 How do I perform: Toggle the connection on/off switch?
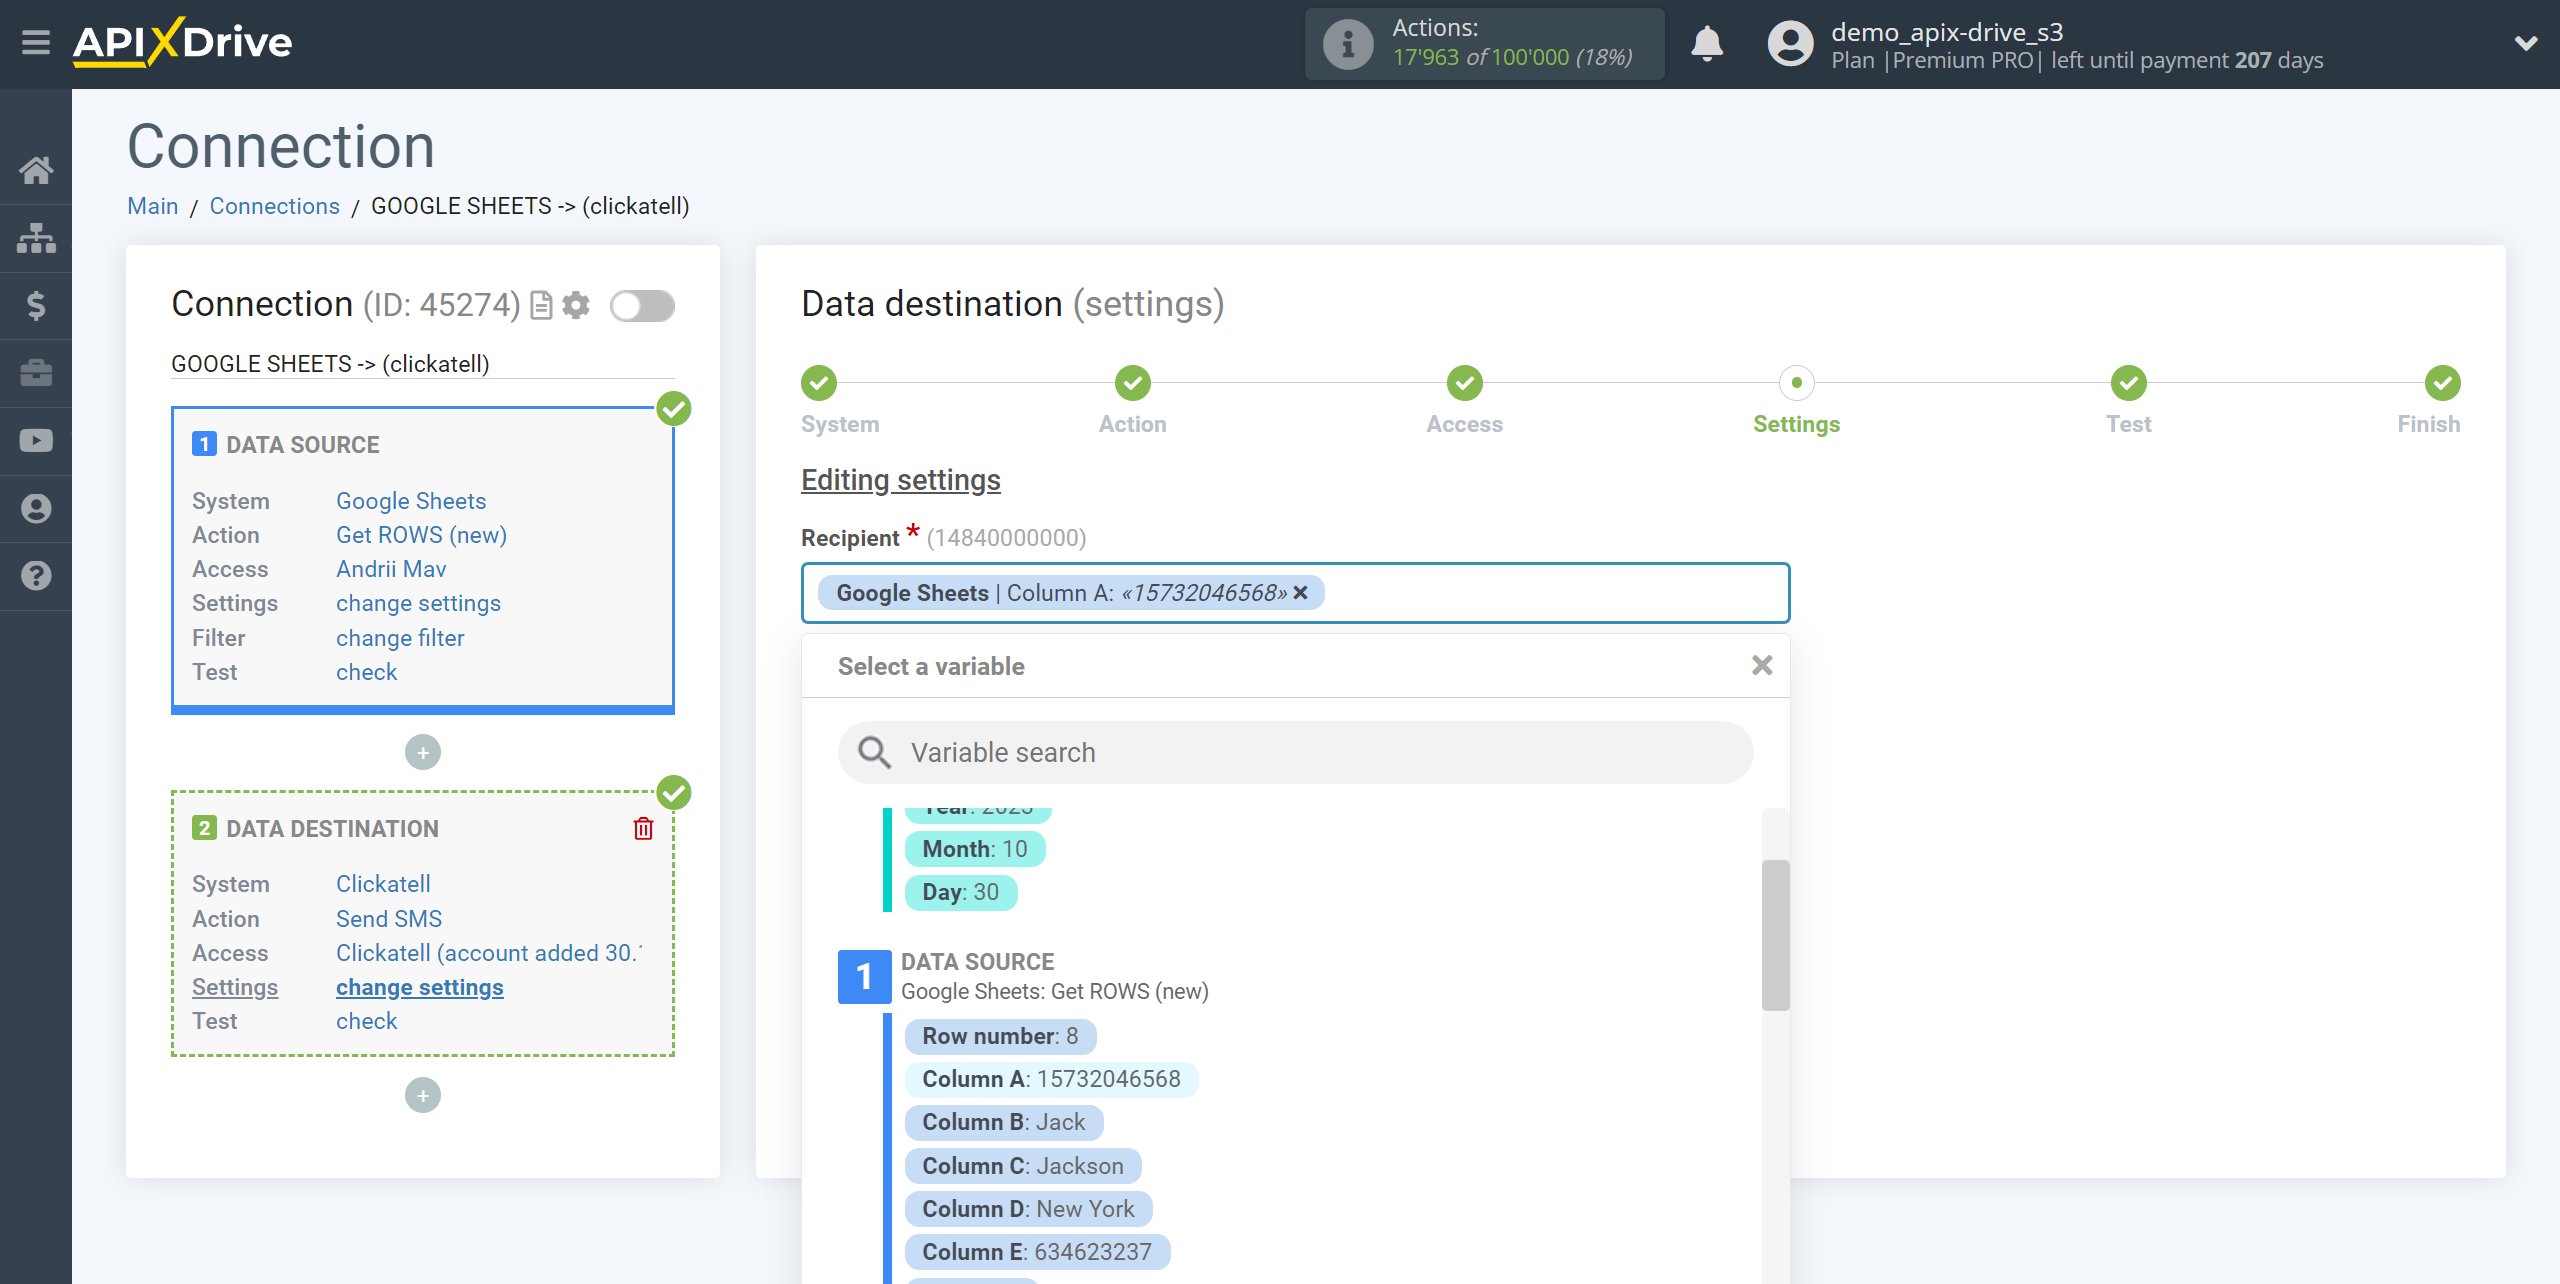pos(642,305)
